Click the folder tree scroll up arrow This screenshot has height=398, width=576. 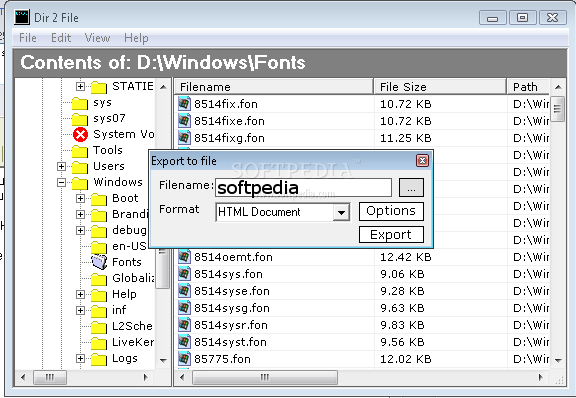163,87
